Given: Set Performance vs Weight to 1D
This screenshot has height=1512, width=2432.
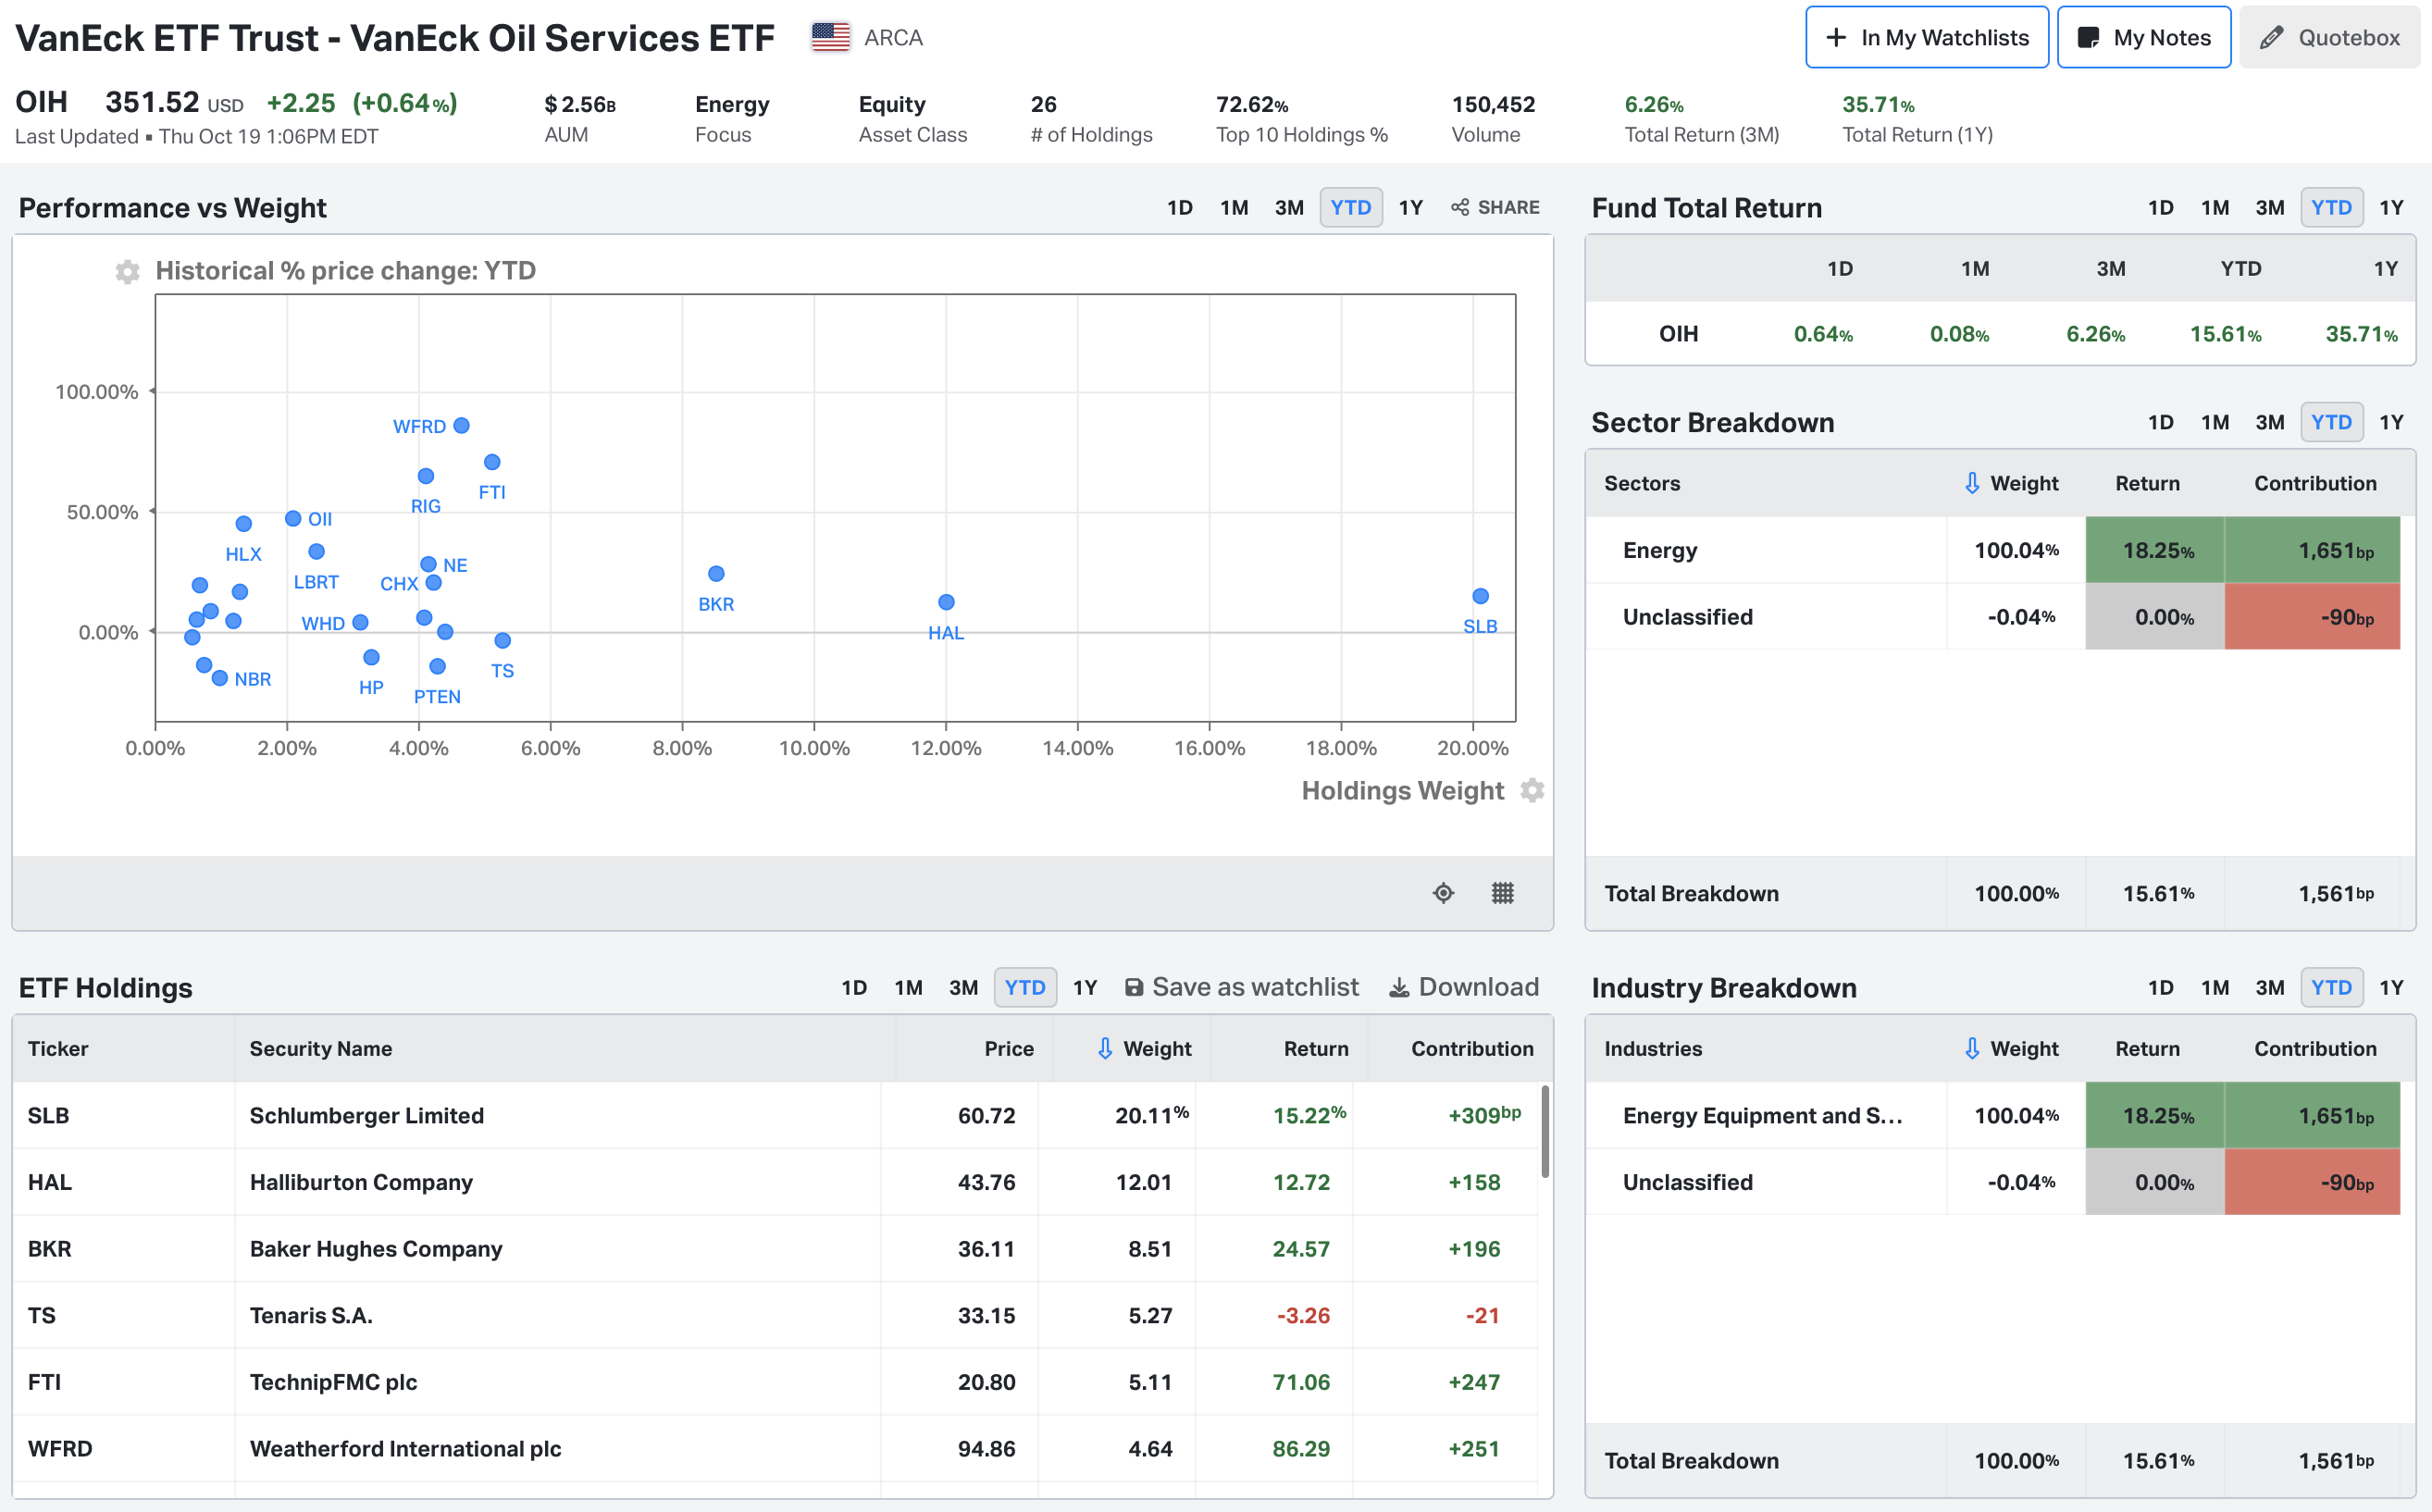Looking at the screenshot, I should coord(1180,207).
